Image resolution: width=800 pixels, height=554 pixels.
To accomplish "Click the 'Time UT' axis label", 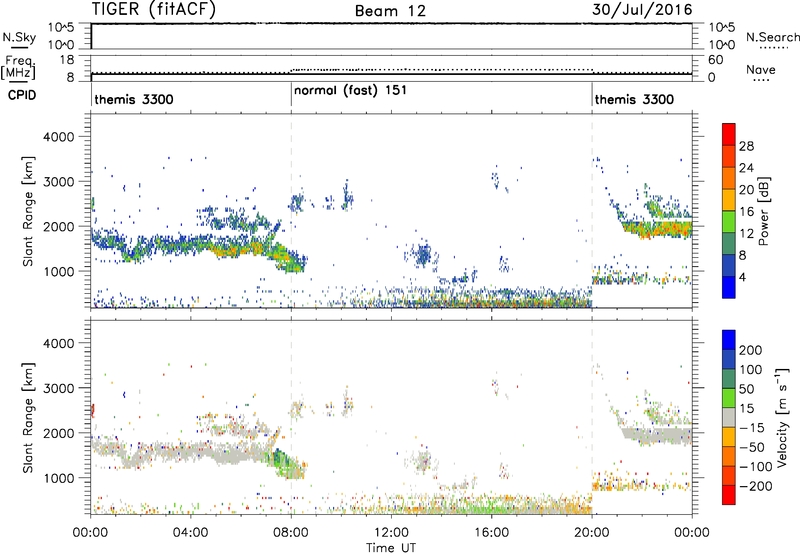I will tap(391, 547).
